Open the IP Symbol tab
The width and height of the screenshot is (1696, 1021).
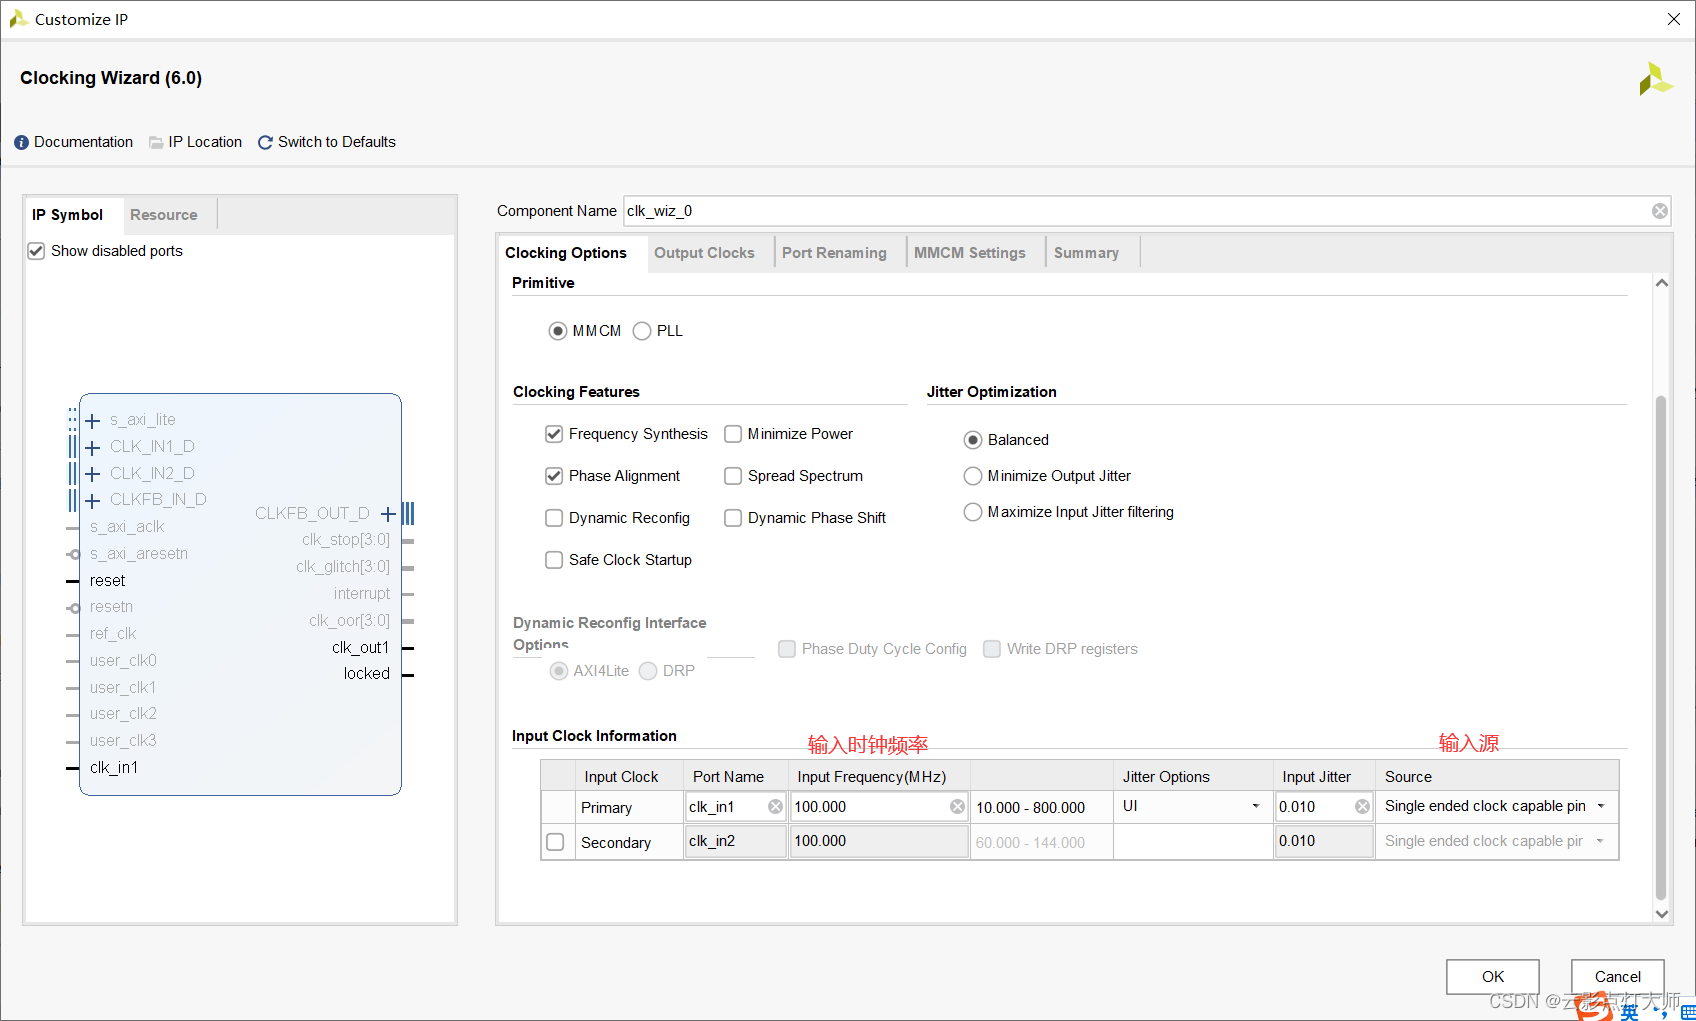[68, 215]
